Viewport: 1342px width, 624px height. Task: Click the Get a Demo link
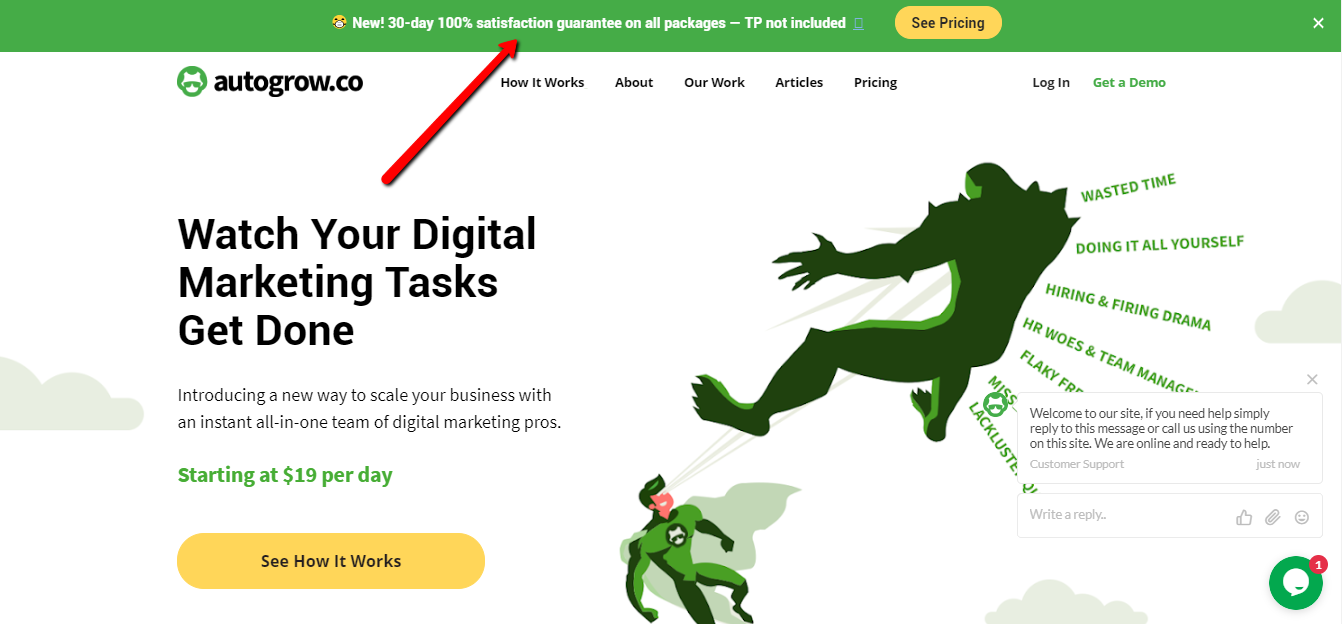[1129, 82]
